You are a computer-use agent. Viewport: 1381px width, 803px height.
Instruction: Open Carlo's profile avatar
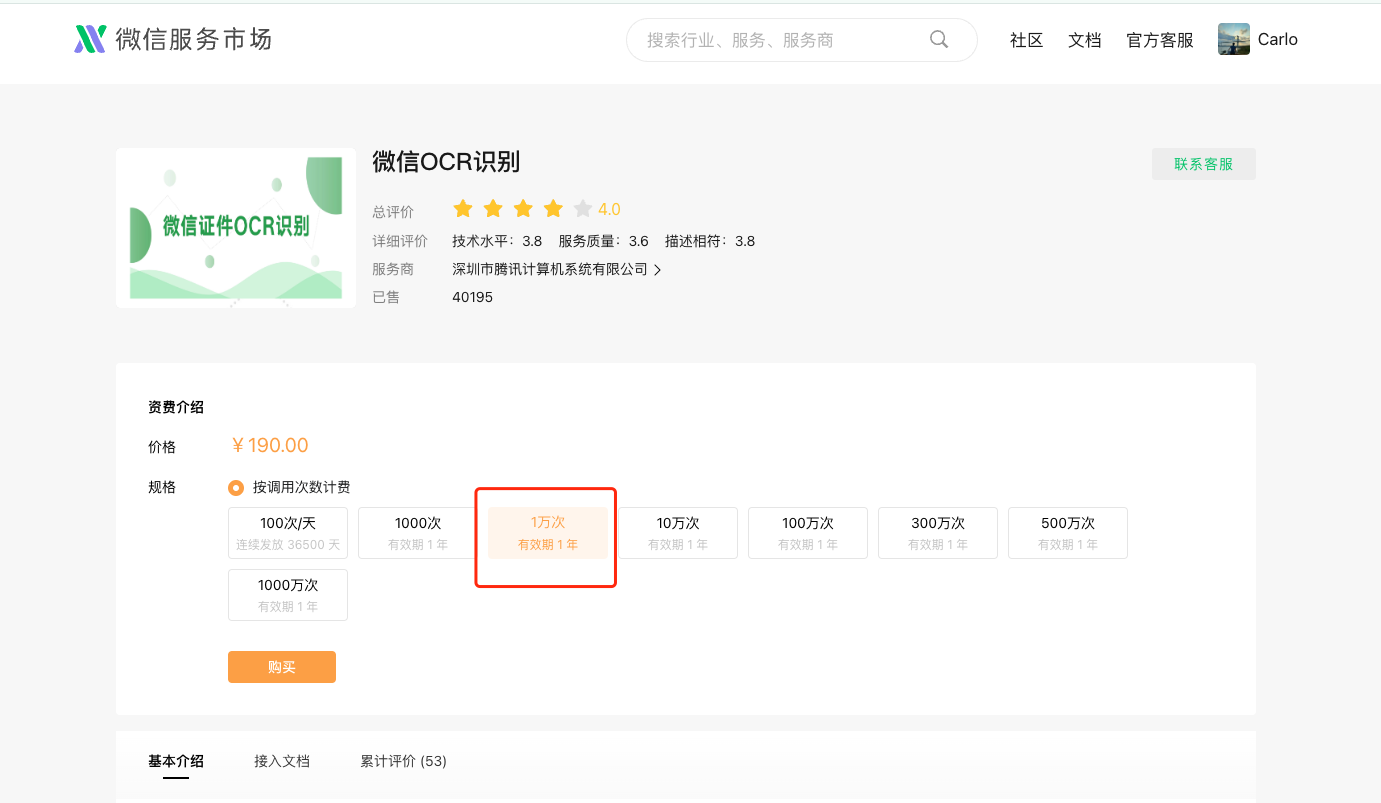(1234, 39)
